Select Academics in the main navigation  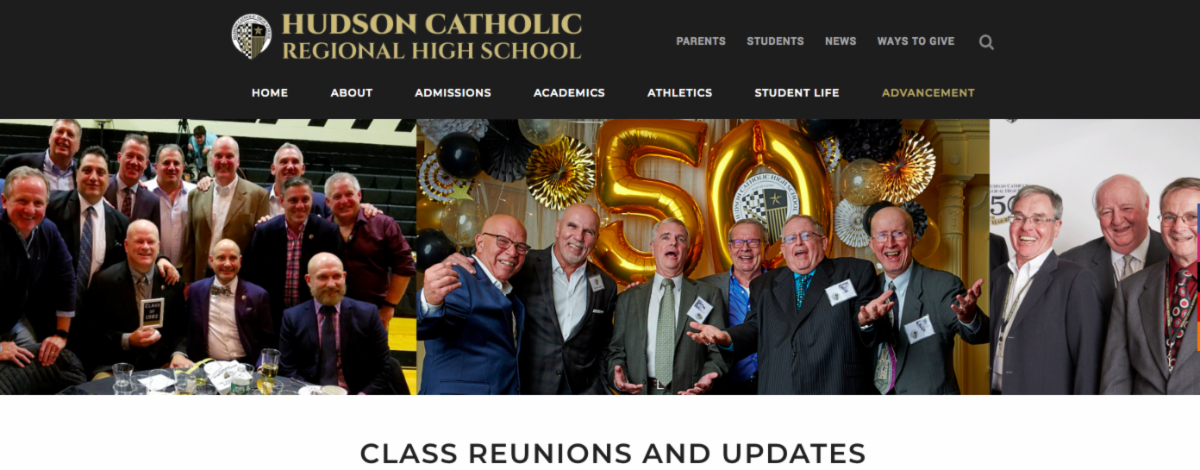[569, 93]
